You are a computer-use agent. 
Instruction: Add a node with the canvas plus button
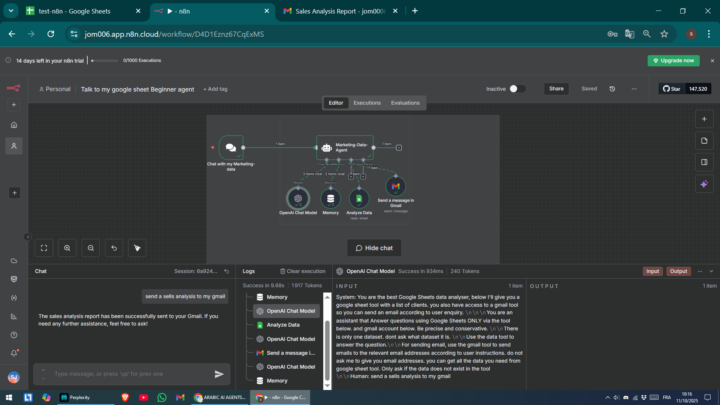704,119
